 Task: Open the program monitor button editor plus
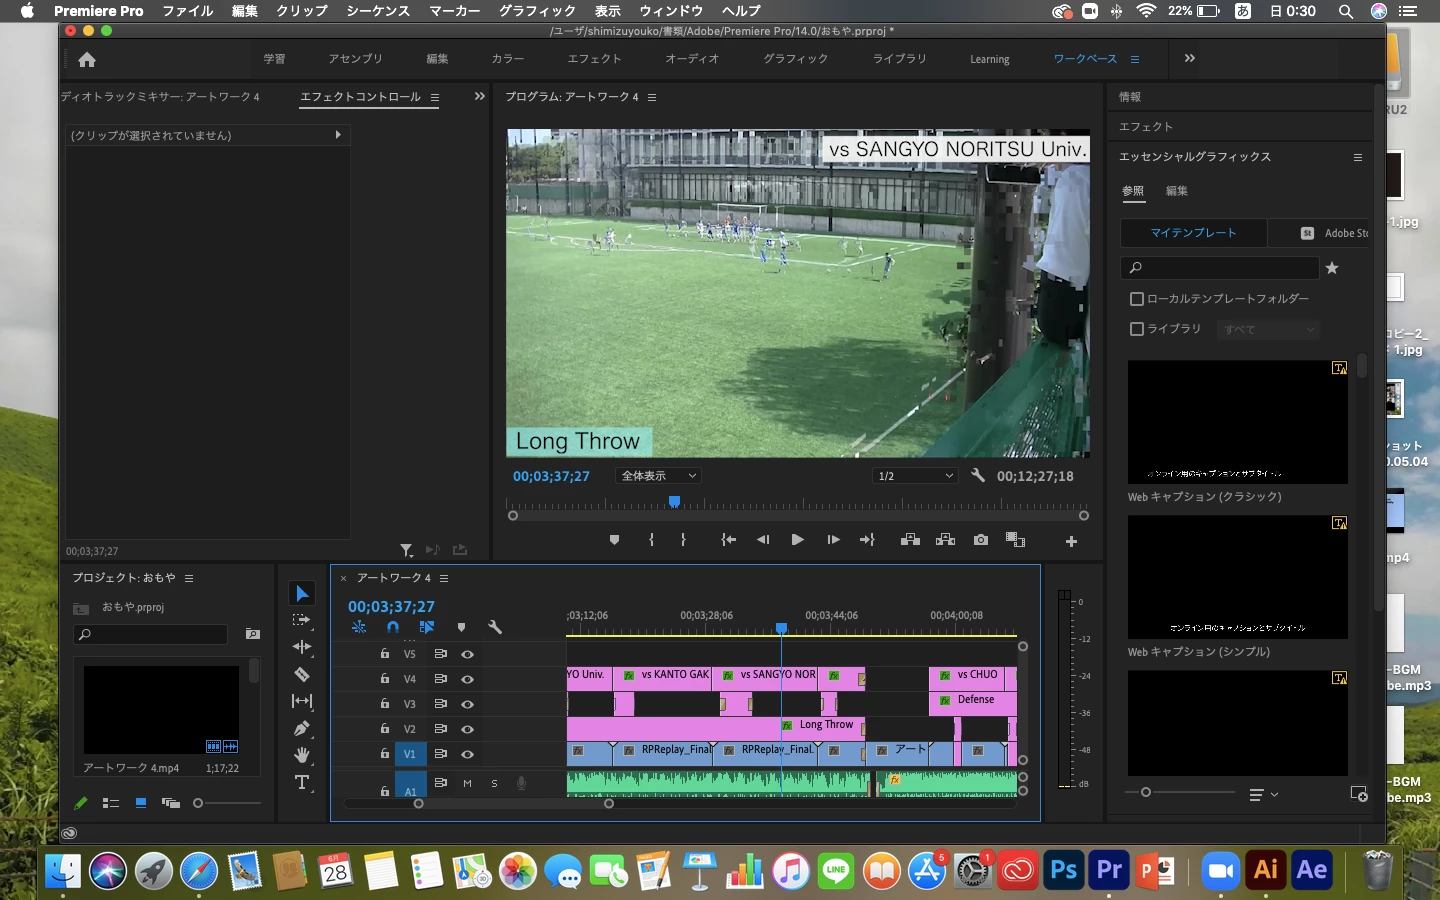coord(1071,541)
